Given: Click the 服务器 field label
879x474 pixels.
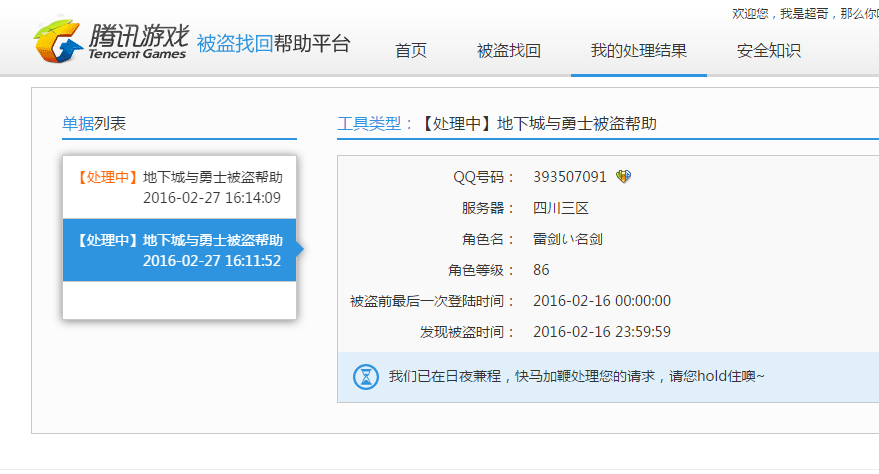Looking at the screenshot, I should pos(488,208).
